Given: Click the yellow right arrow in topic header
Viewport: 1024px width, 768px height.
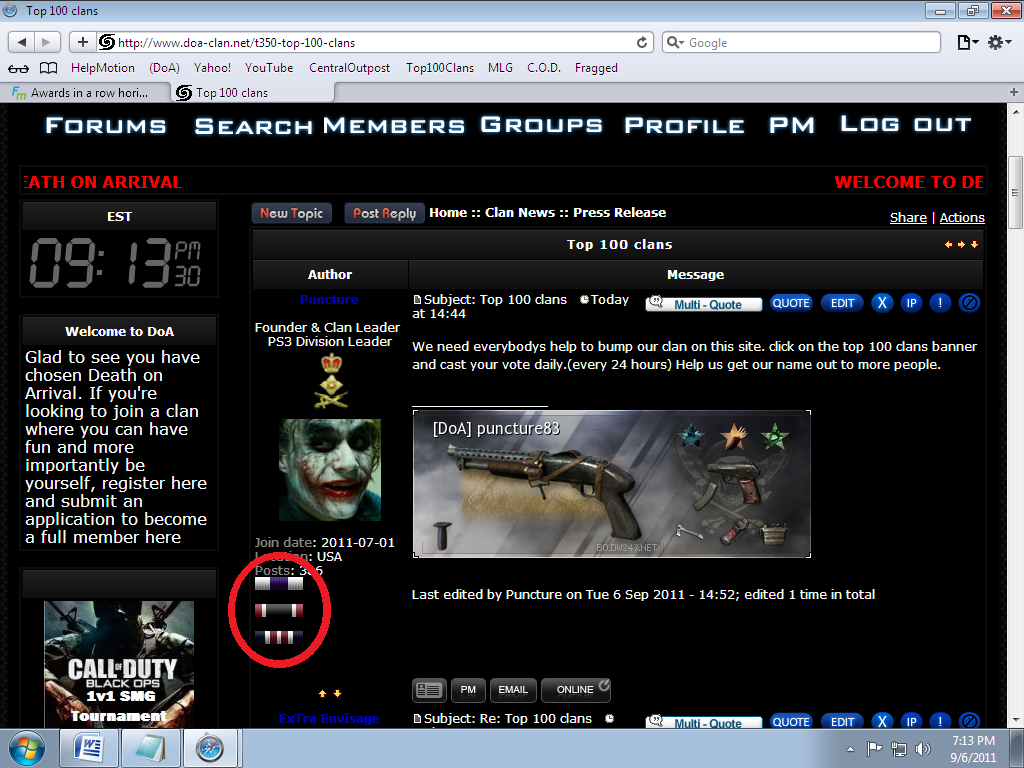Looking at the screenshot, I should pyautogui.click(x=961, y=245).
